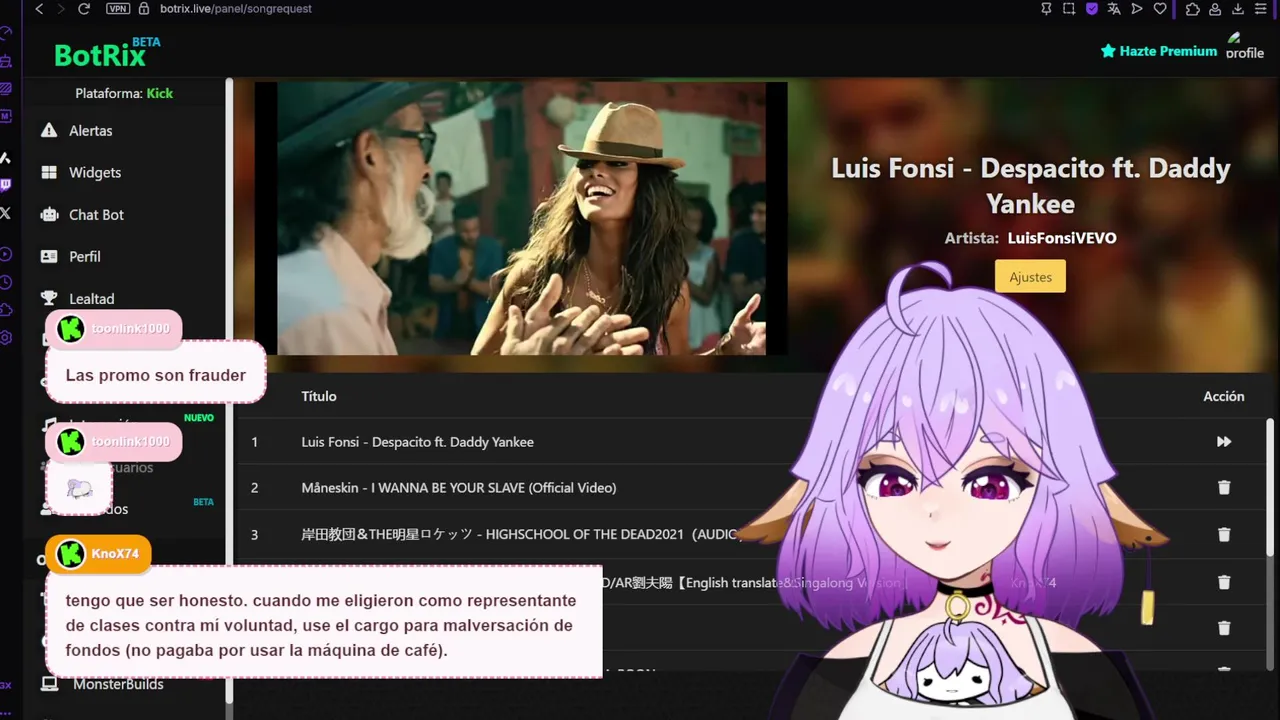Click the sidebar vertical scrollbar
The height and width of the screenshot is (720, 1280).
click(229, 390)
